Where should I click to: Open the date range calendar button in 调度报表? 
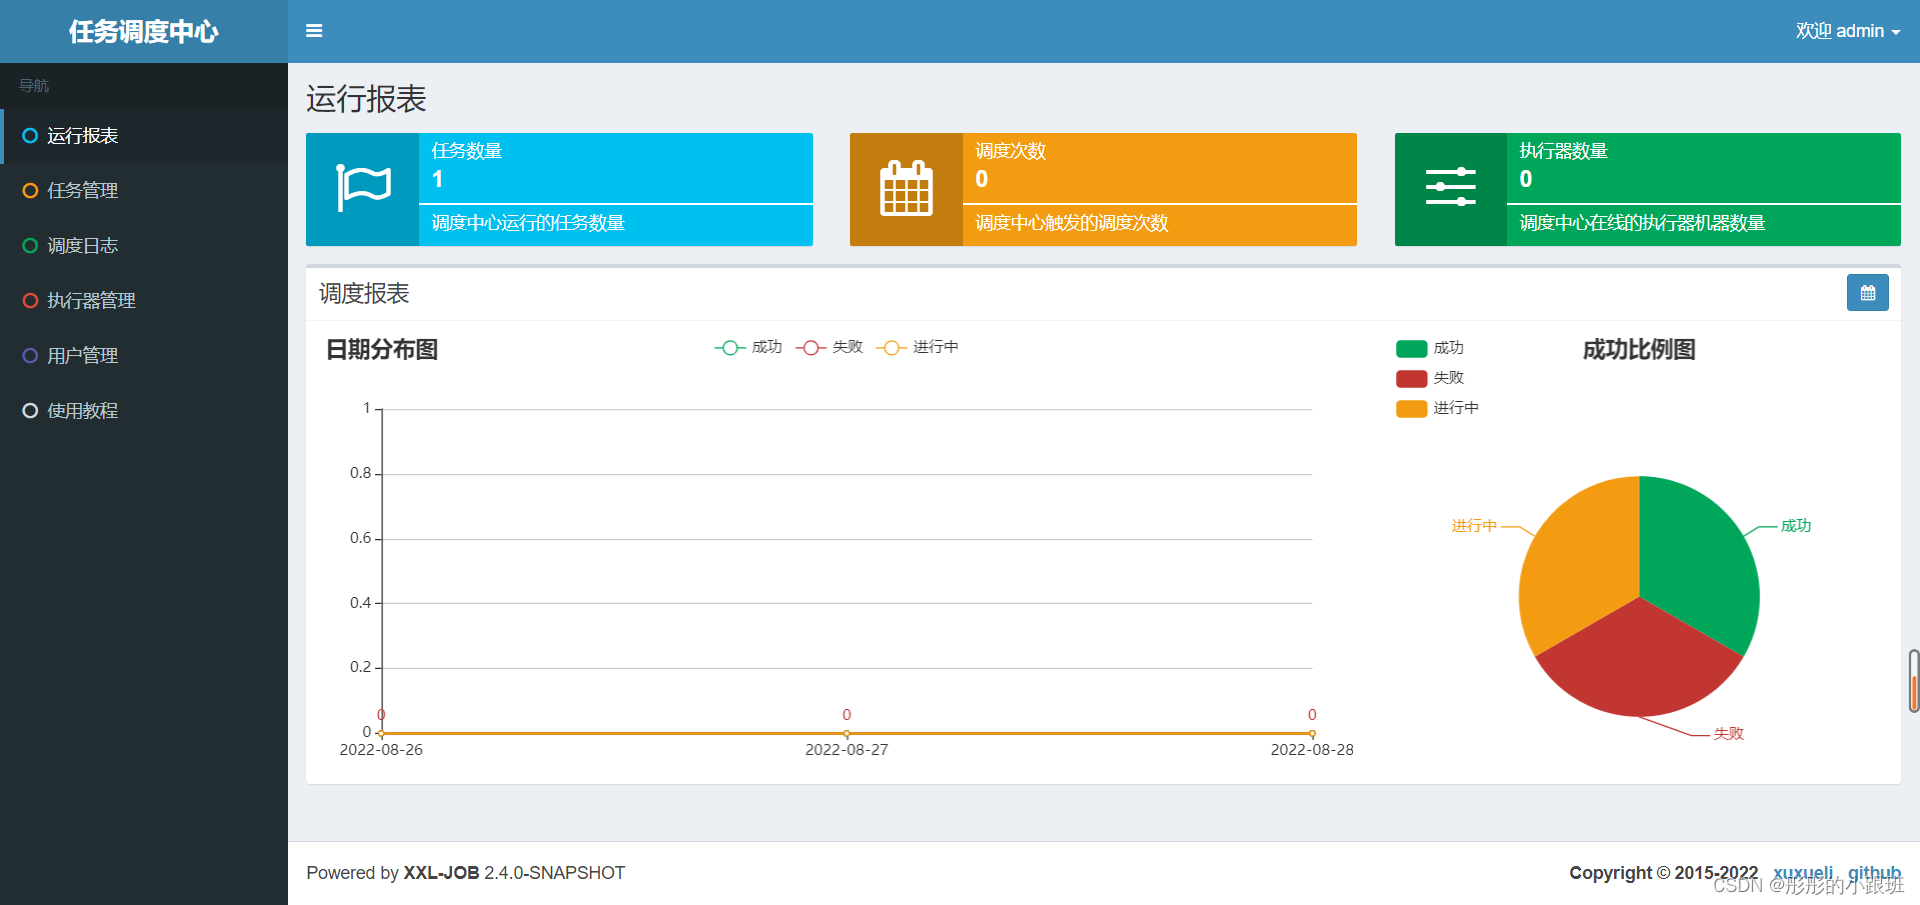click(1867, 293)
